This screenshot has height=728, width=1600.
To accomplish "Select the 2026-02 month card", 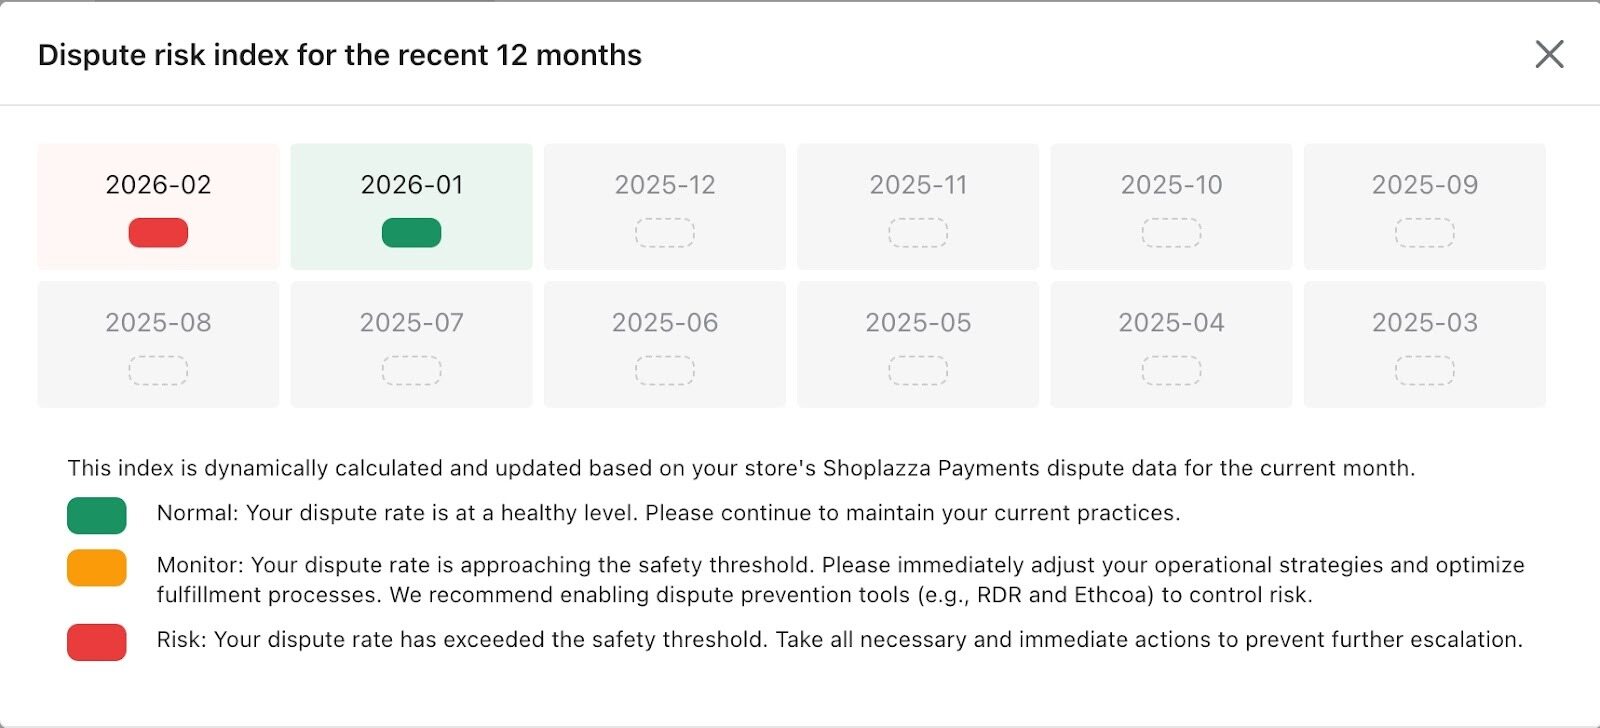I will [158, 186].
